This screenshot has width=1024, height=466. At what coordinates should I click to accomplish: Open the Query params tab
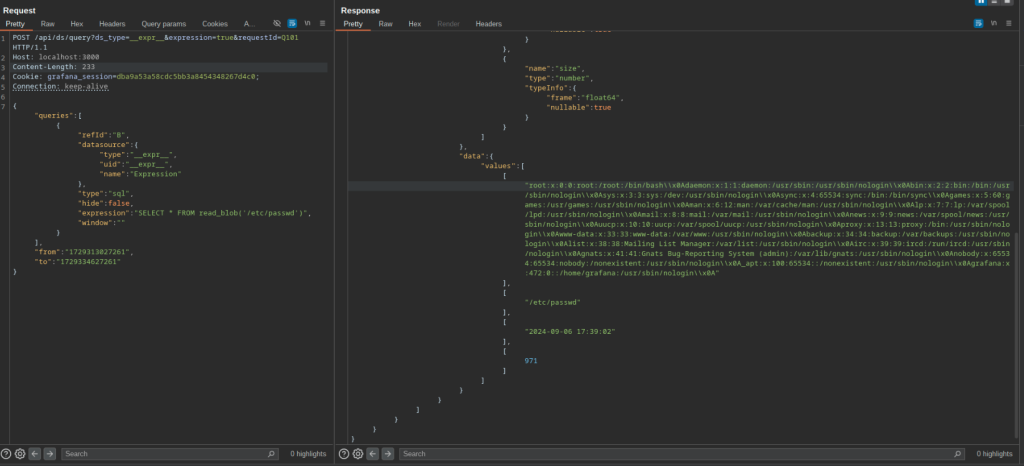[x=164, y=24]
